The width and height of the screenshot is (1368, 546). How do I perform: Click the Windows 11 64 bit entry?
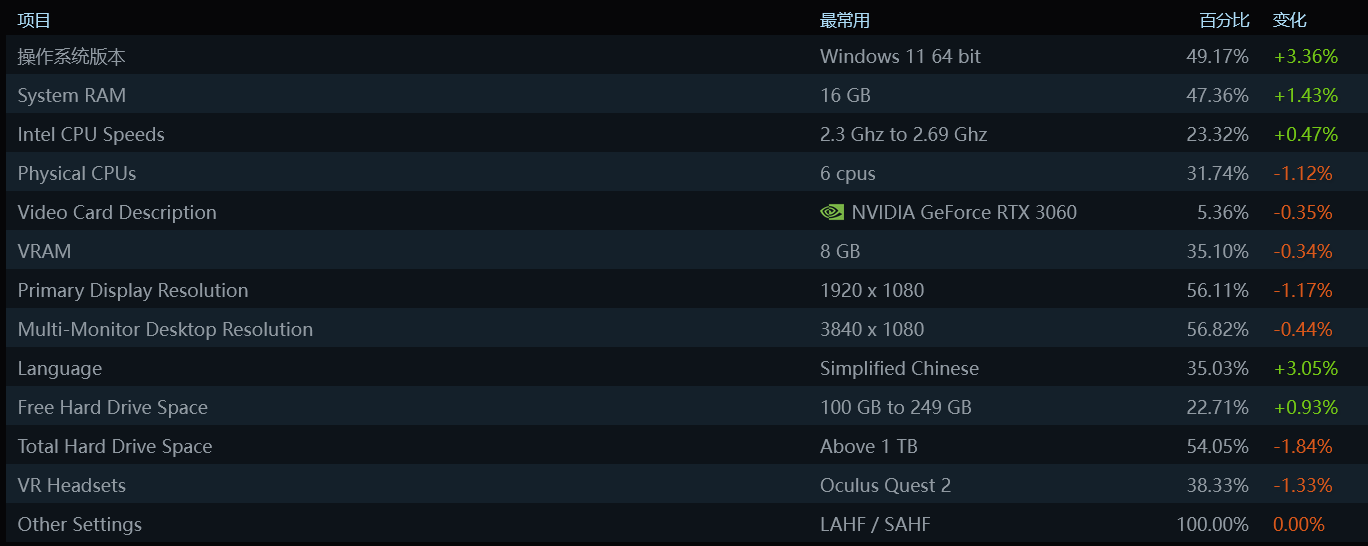(900, 56)
